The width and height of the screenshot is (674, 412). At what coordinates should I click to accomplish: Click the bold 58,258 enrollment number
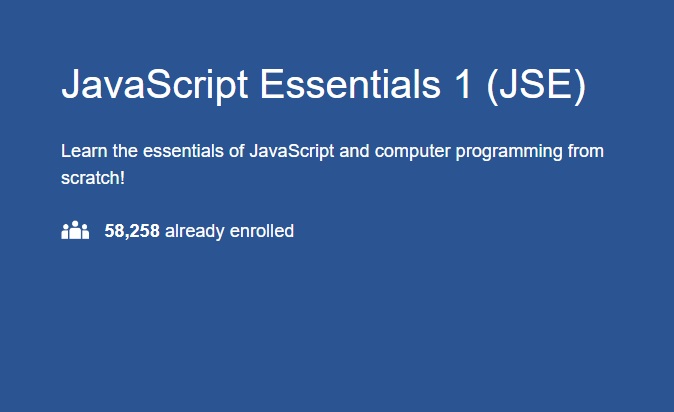[x=132, y=231]
